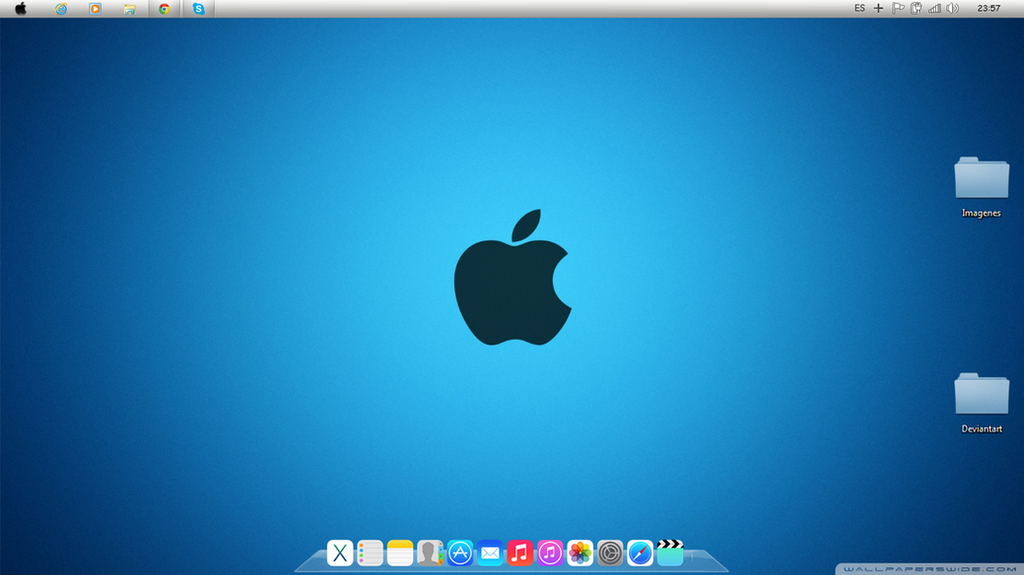
Task: Open the Mail envelope icon in the dock
Action: coord(490,553)
